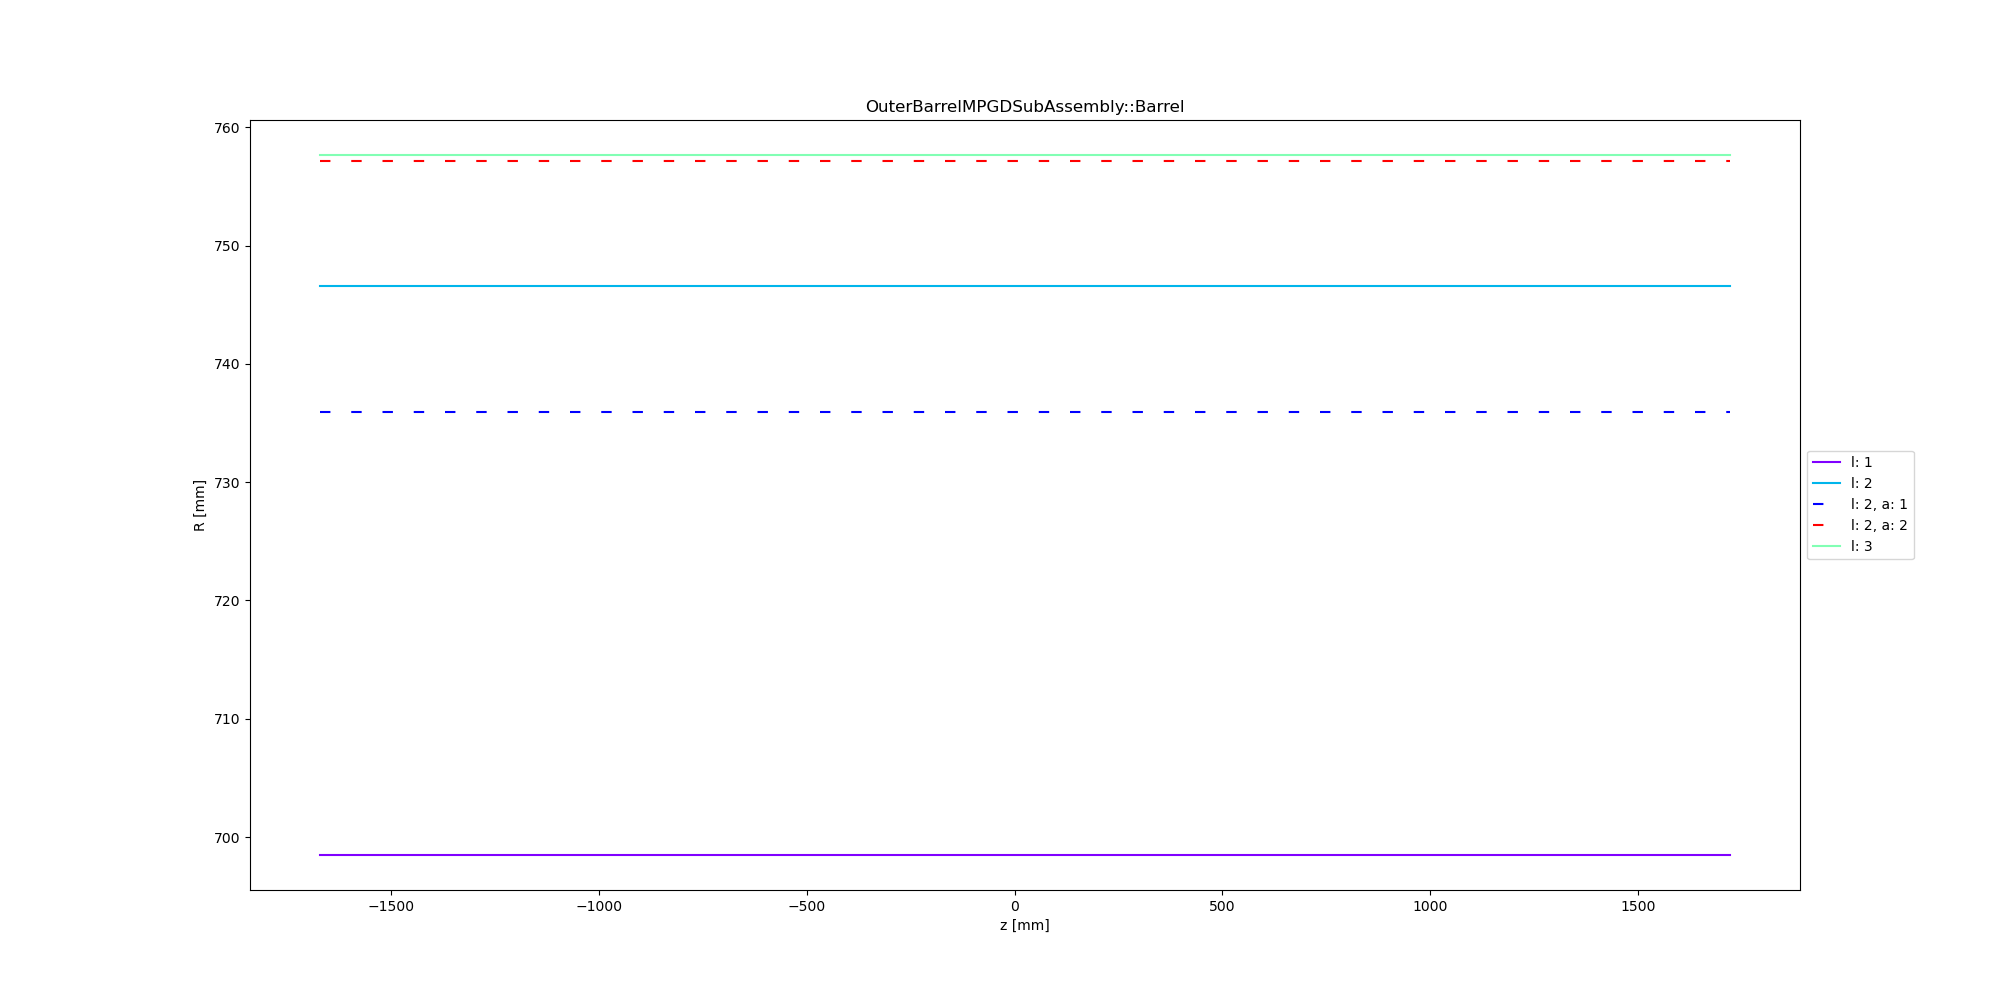This screenshot has width=2000, height=1000.
Task: Click the 'R [mm]' y-axis label
Action: 199,505
